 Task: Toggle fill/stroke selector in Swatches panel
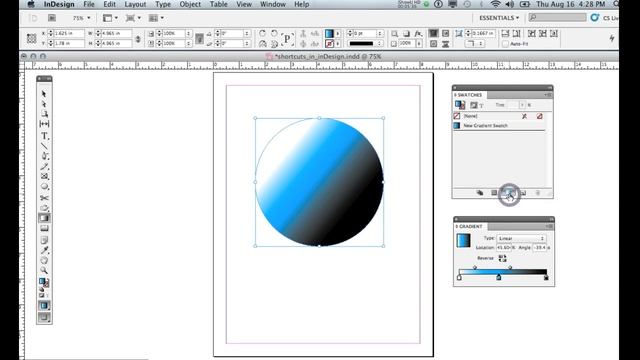click(x=460, y=105)
